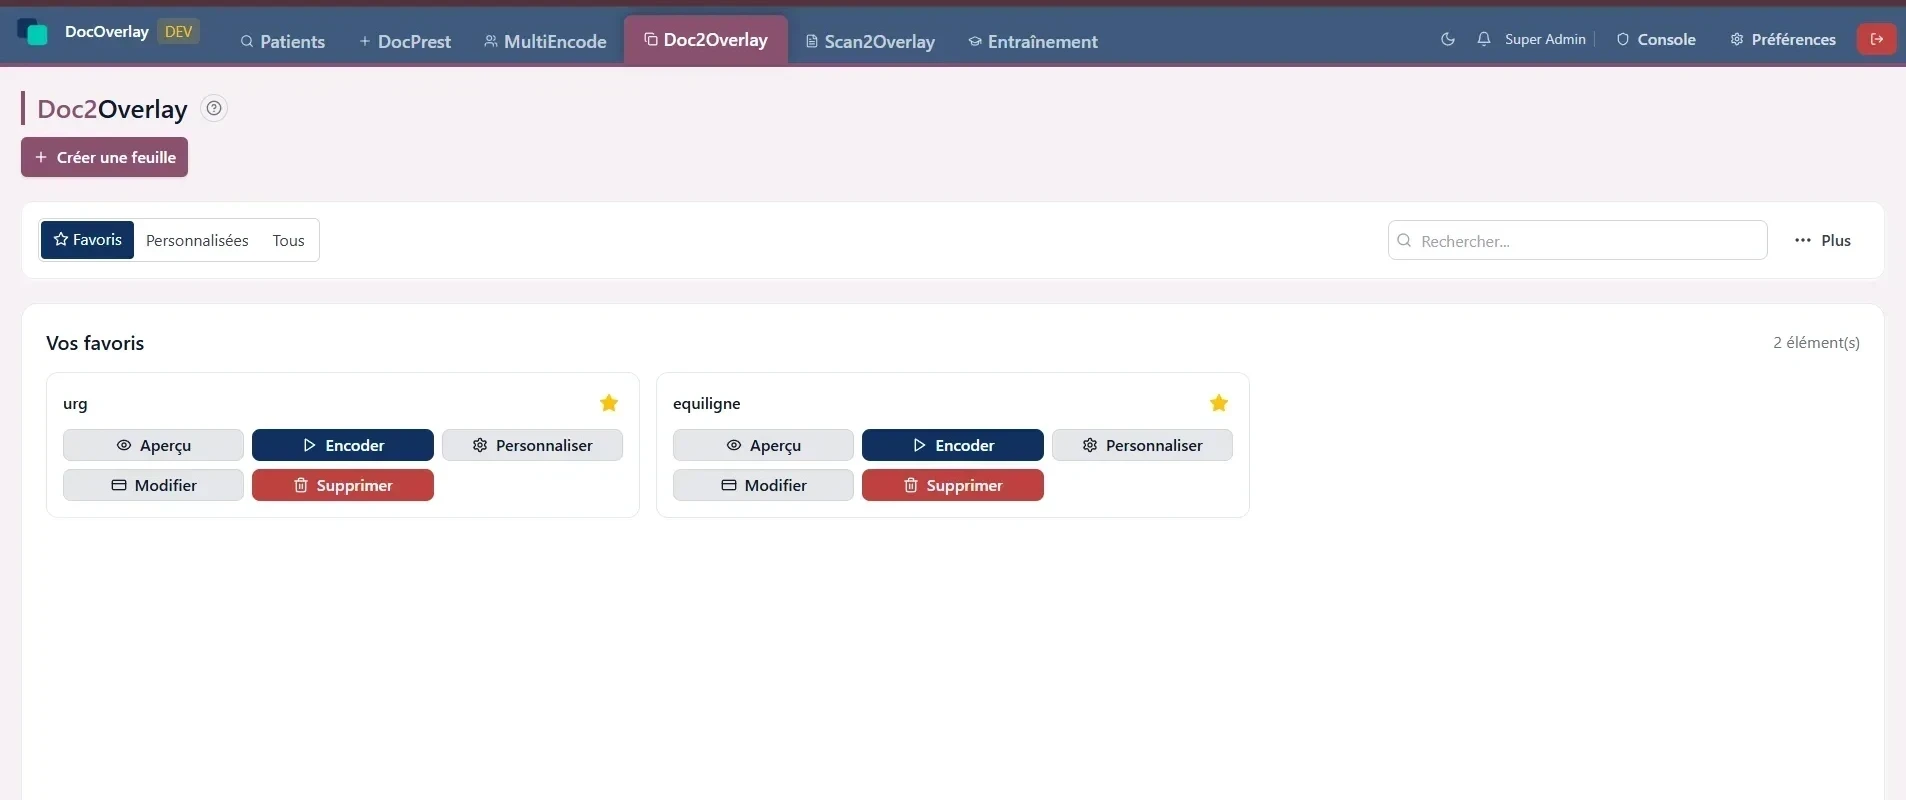Preview the equiligne sheet with Aperçu

(763, 445)
